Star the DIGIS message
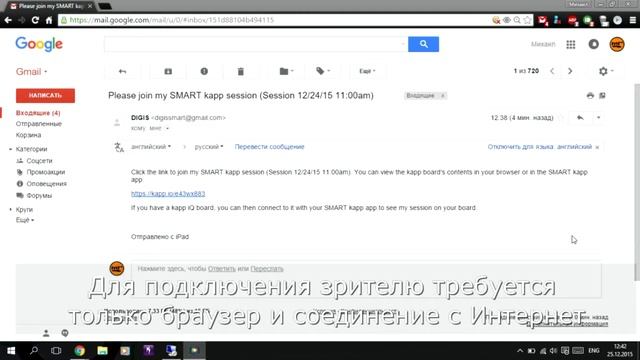Viewport: 640px width, 360px height. coord(562,118)
